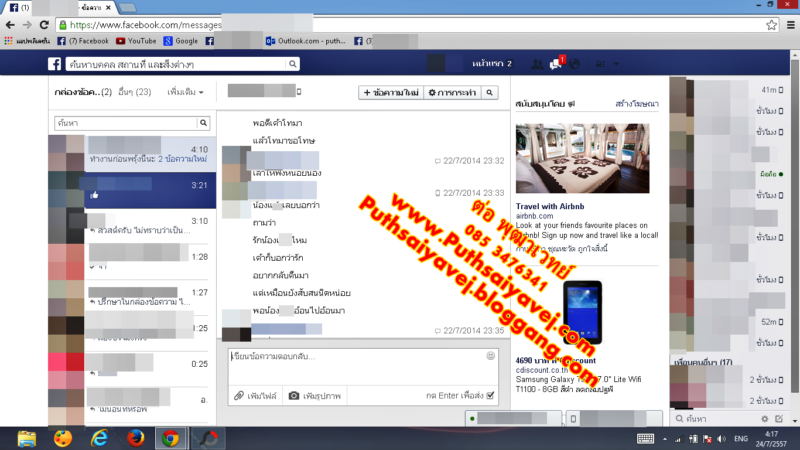Select the online chat contact มือถือ
This screenshot has height=450, width=800.
727,174
